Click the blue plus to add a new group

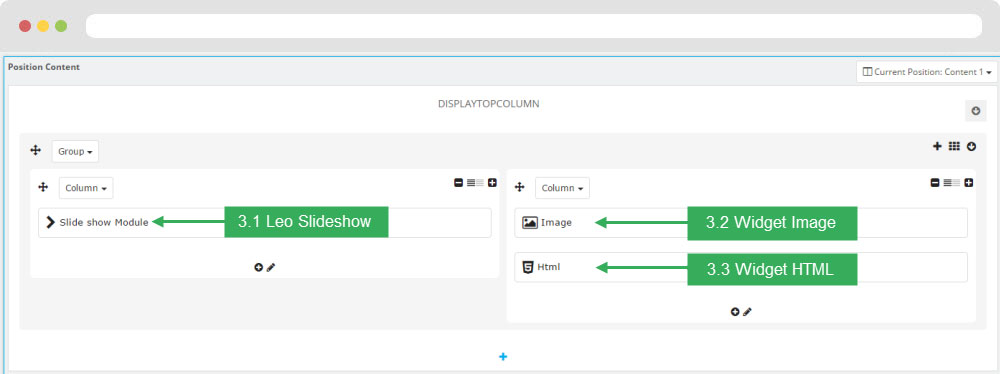[x=503, y=357]
